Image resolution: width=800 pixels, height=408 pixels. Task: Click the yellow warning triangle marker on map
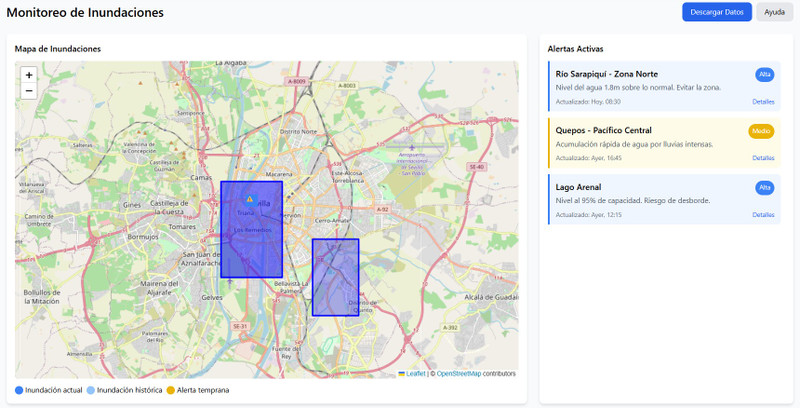(250, 199)
